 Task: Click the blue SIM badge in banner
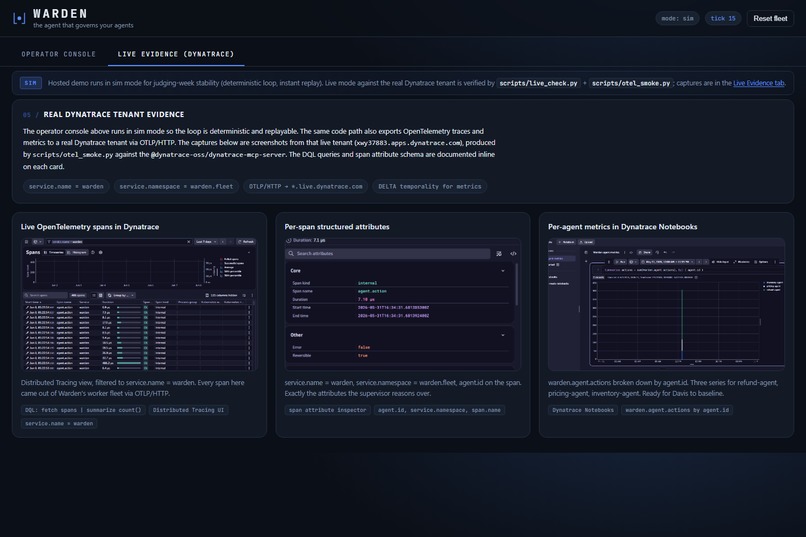[31, 83]
